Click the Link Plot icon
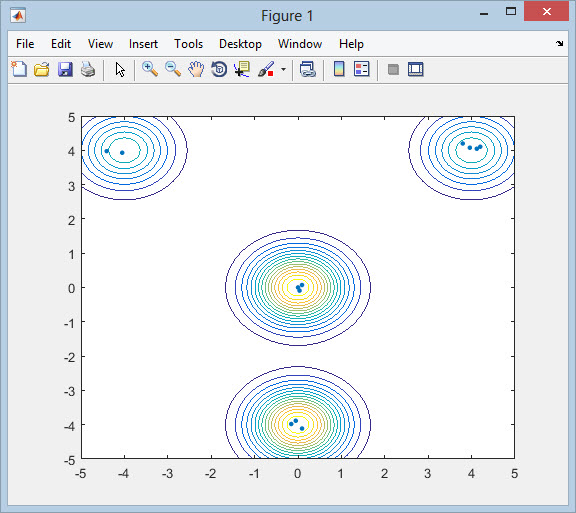576x513 pixels. tap(307, 69)
